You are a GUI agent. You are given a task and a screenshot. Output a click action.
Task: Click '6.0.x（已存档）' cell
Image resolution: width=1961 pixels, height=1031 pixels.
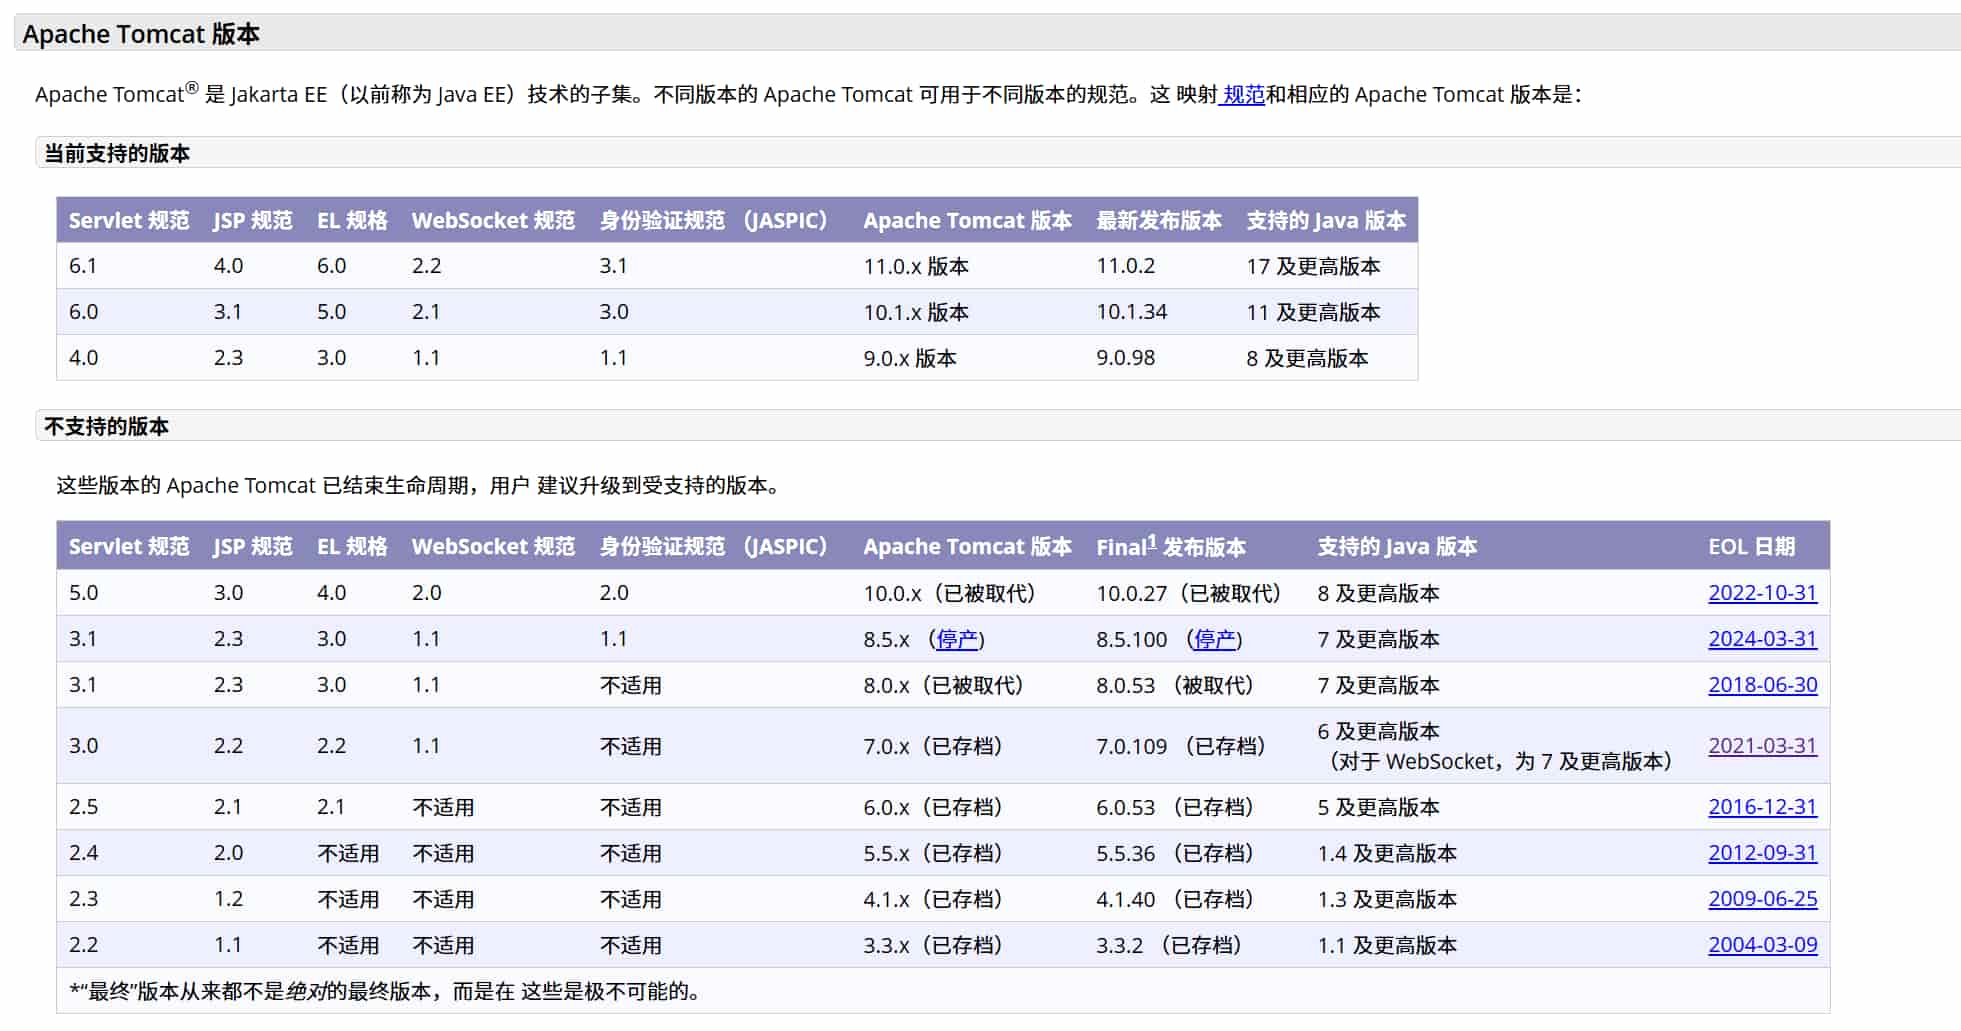932,807
